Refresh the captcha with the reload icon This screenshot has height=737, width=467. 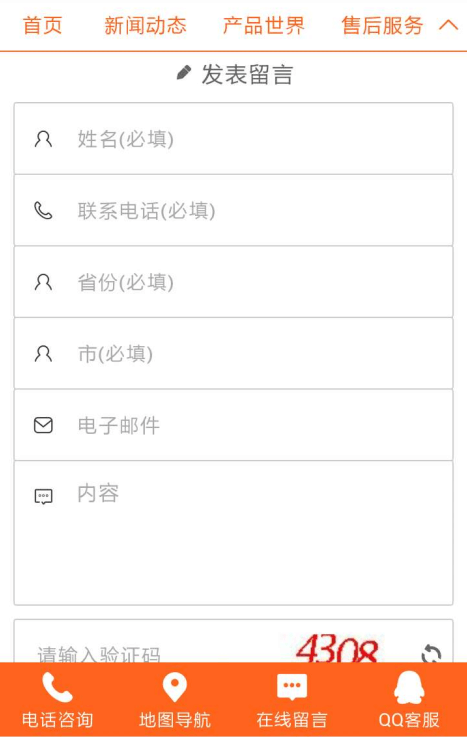[431, 653]
